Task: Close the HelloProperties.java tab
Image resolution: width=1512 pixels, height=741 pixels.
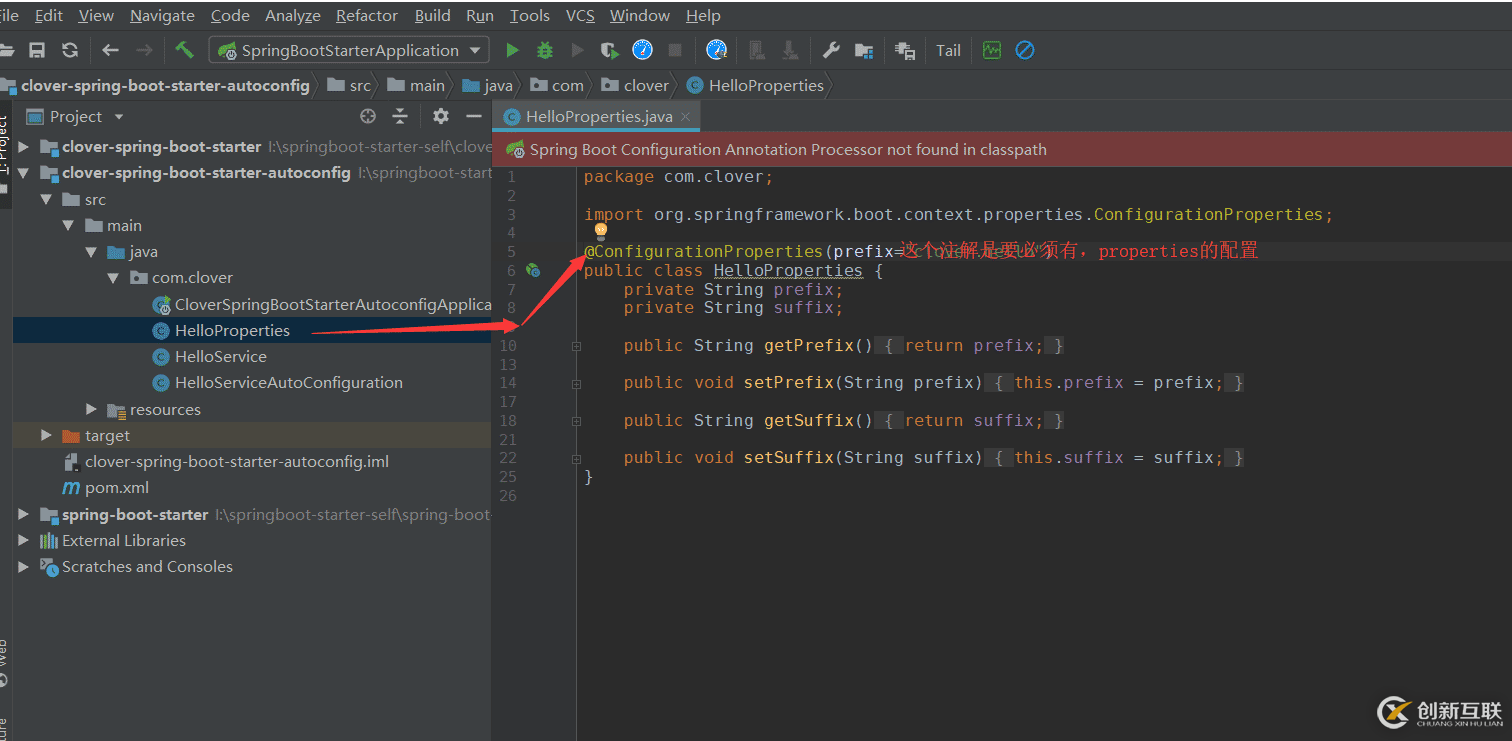Action: [x=686, y=117]
